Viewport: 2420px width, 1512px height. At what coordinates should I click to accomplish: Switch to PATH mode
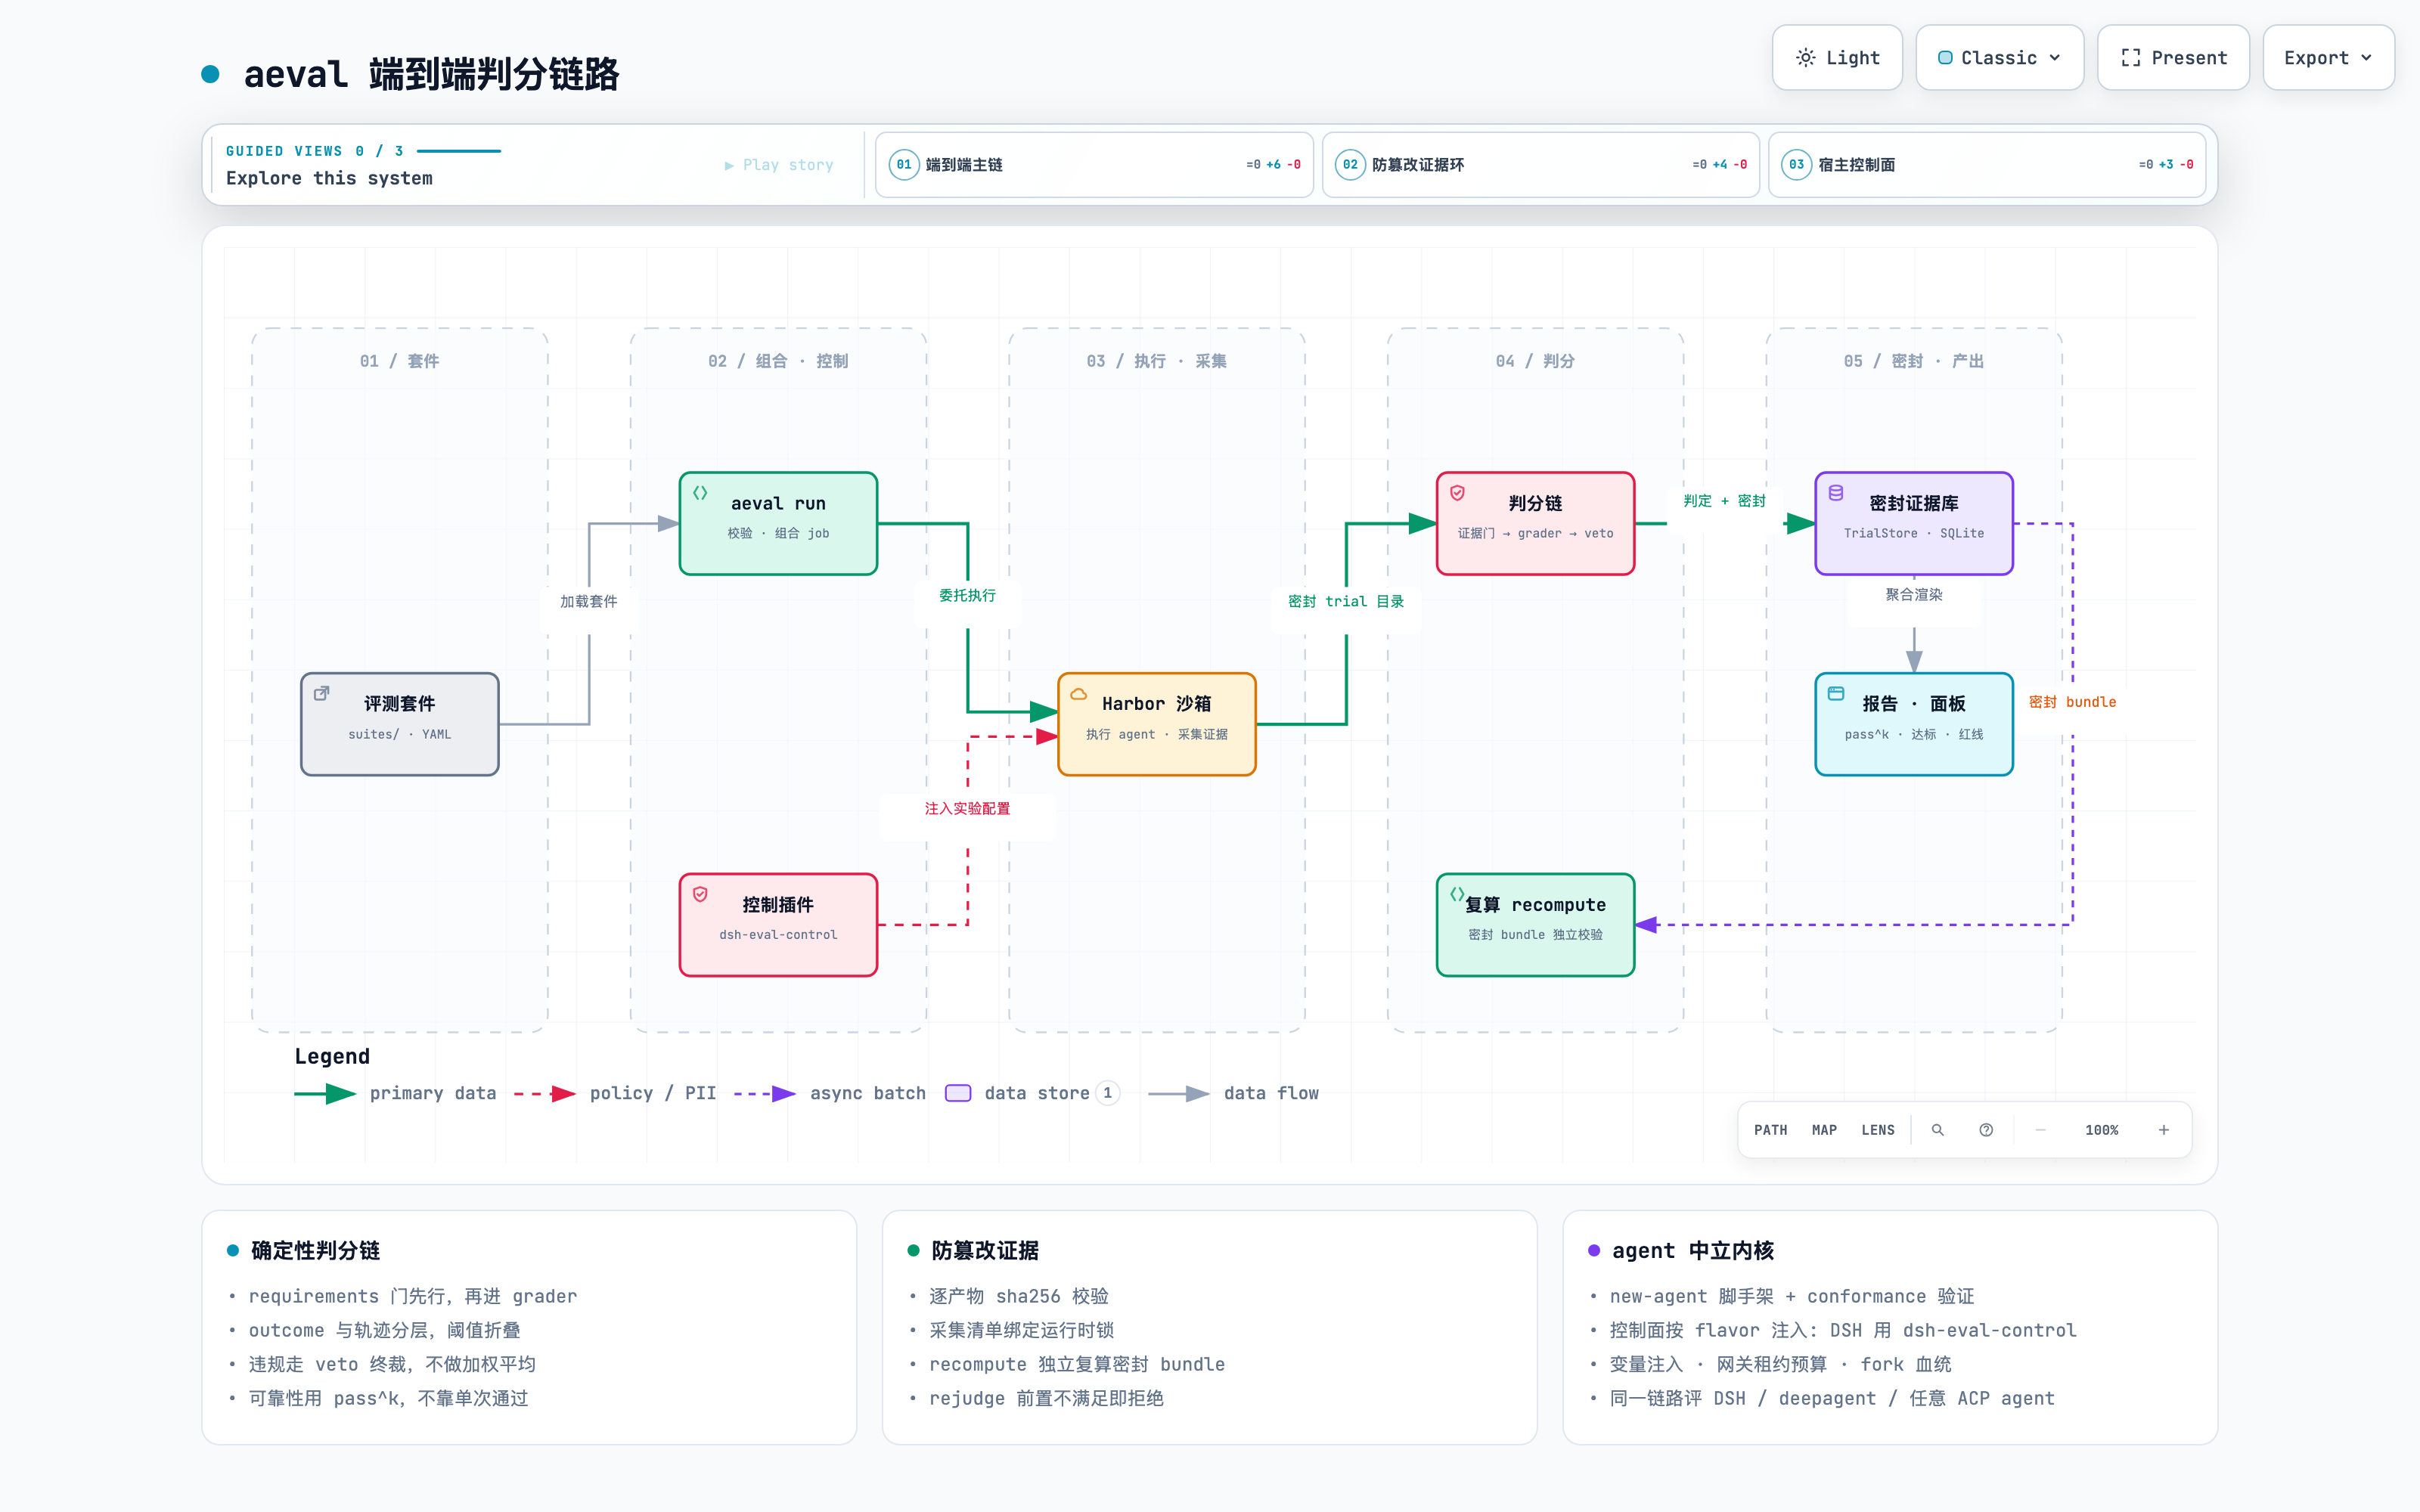pos(1770,1130)
